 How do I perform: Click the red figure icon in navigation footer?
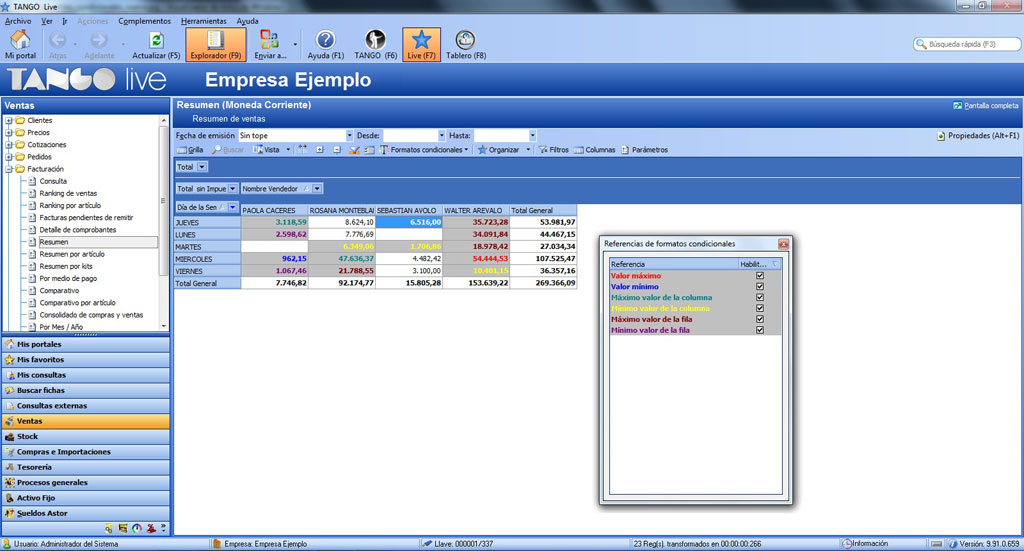coord(151,528)
